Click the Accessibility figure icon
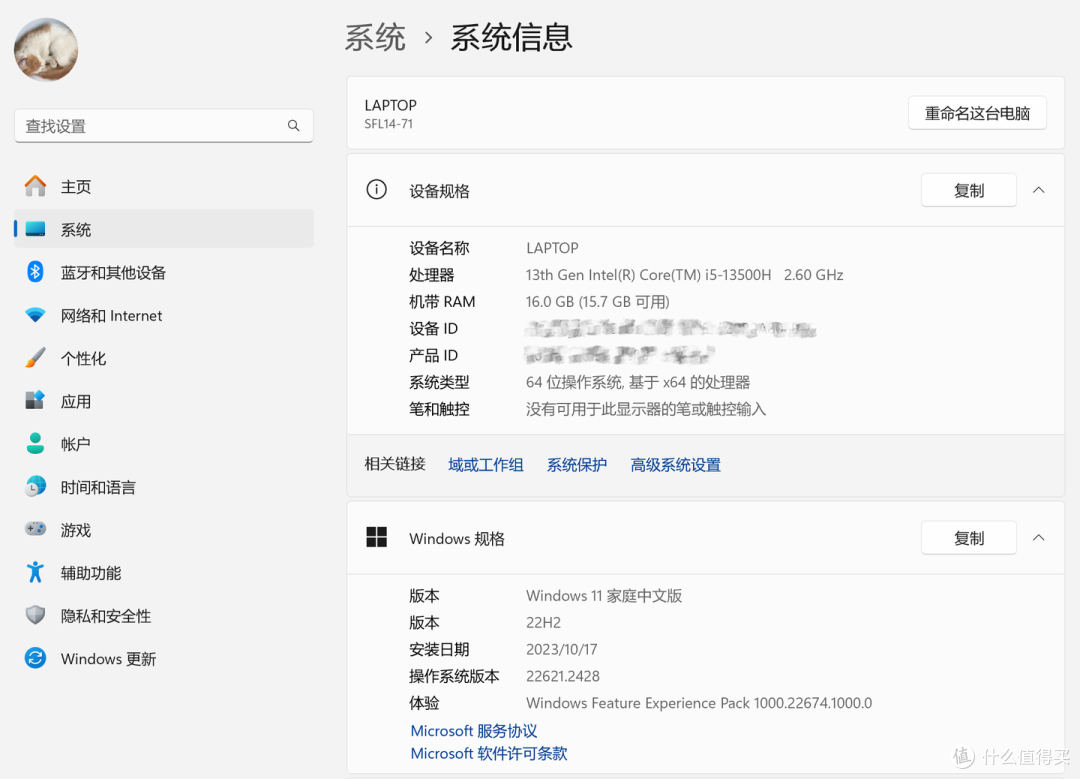The width and height of the screenshot is (1080, 779). (x=35, y=572)
